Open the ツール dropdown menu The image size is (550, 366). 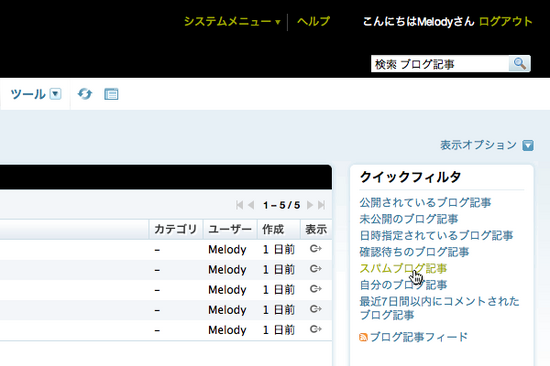pos(36,94)
